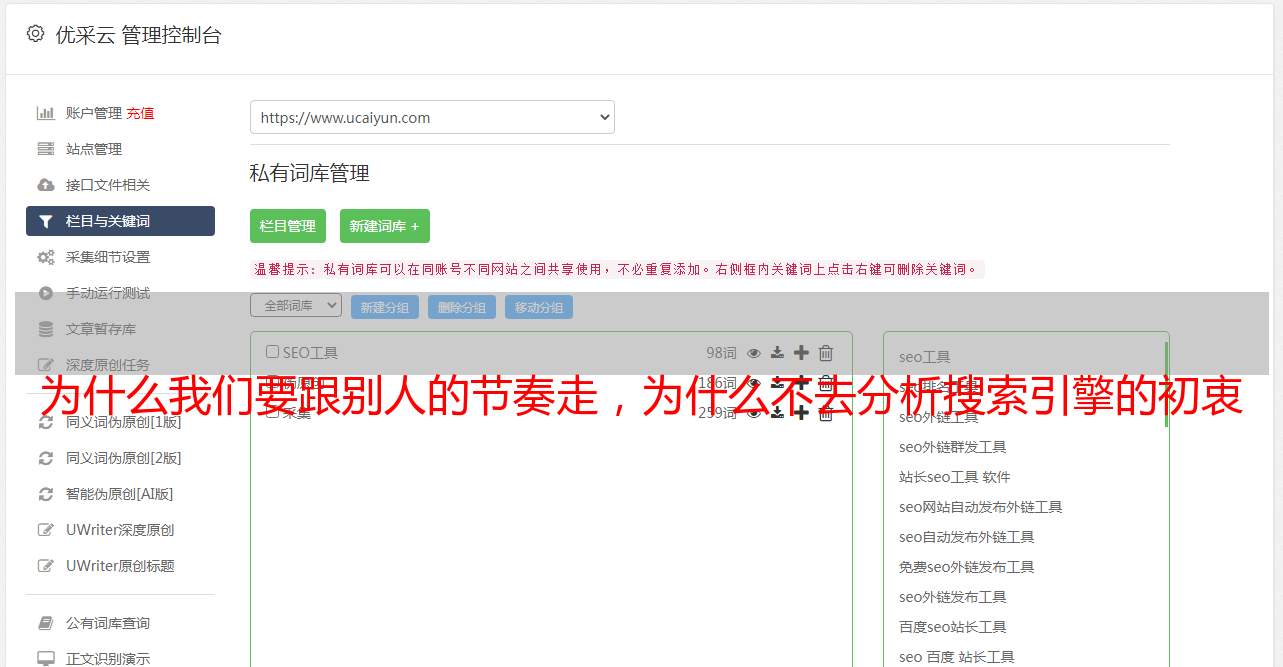The image size is (1283, 667).
Task: Open the 文章暂存库 section
Action: 101,329
